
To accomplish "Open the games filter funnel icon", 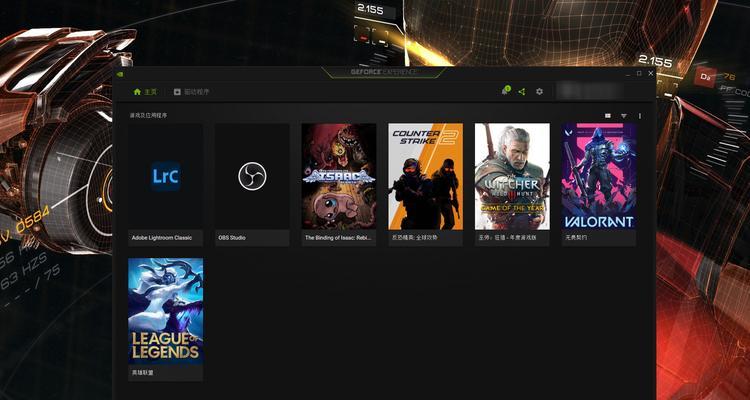I will point(624,116).
